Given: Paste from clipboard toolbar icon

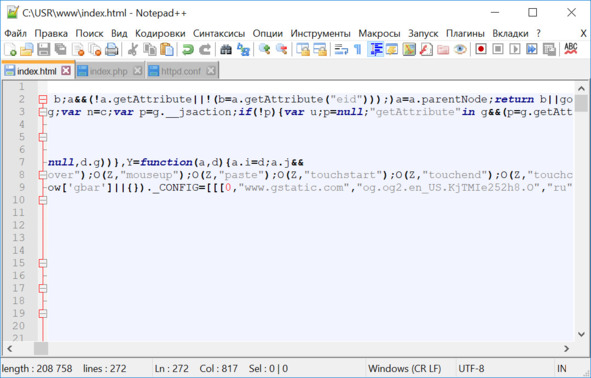Looking at the screenshot, I should [x=167, y=49].
